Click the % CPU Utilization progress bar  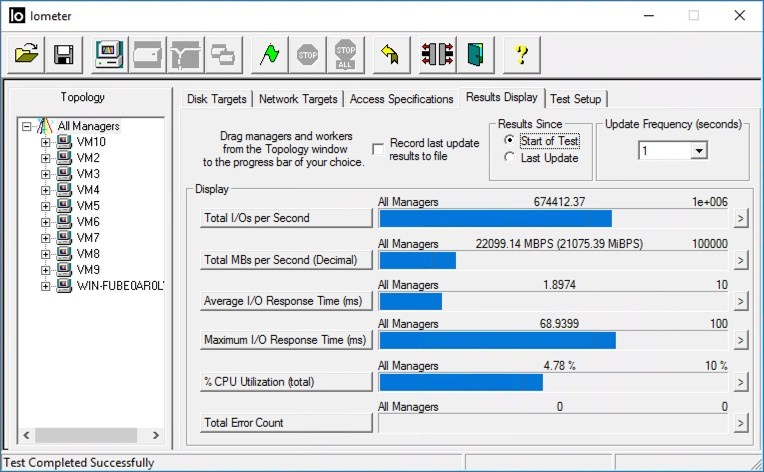553,382
